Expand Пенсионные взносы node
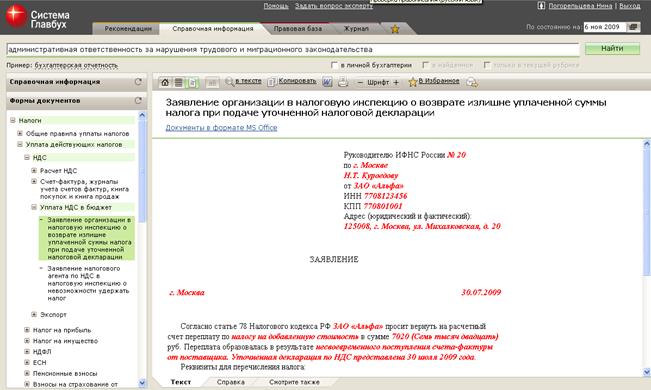 tap(27, 373)
